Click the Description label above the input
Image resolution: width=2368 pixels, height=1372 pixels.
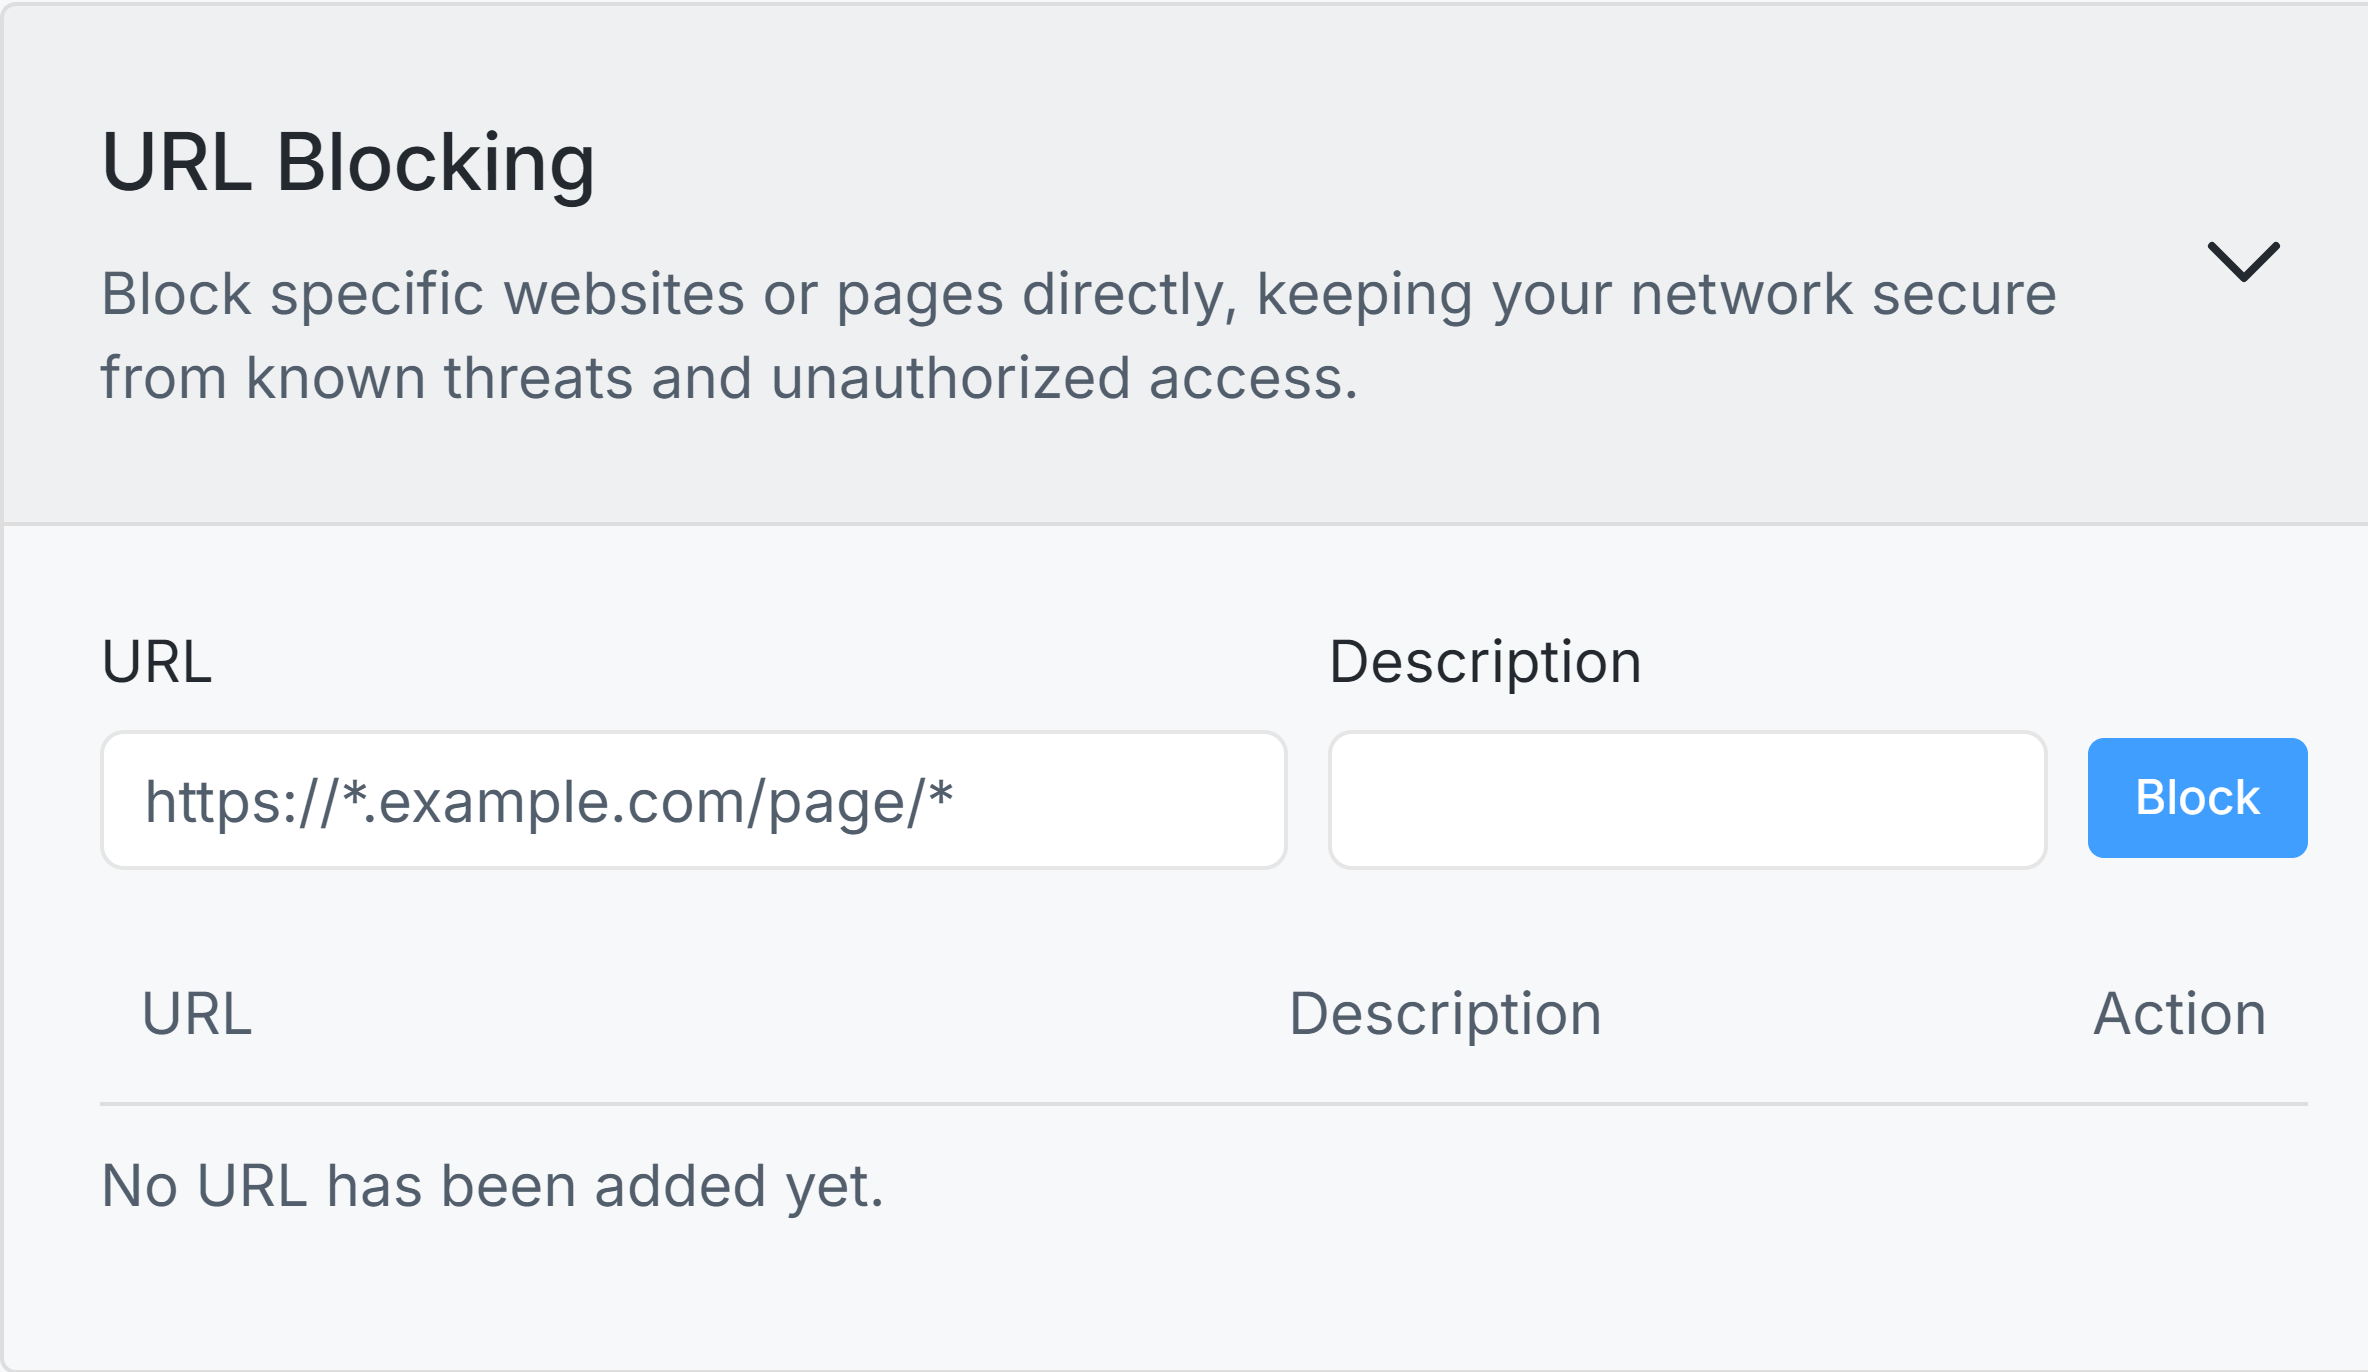click(1483, 659)
